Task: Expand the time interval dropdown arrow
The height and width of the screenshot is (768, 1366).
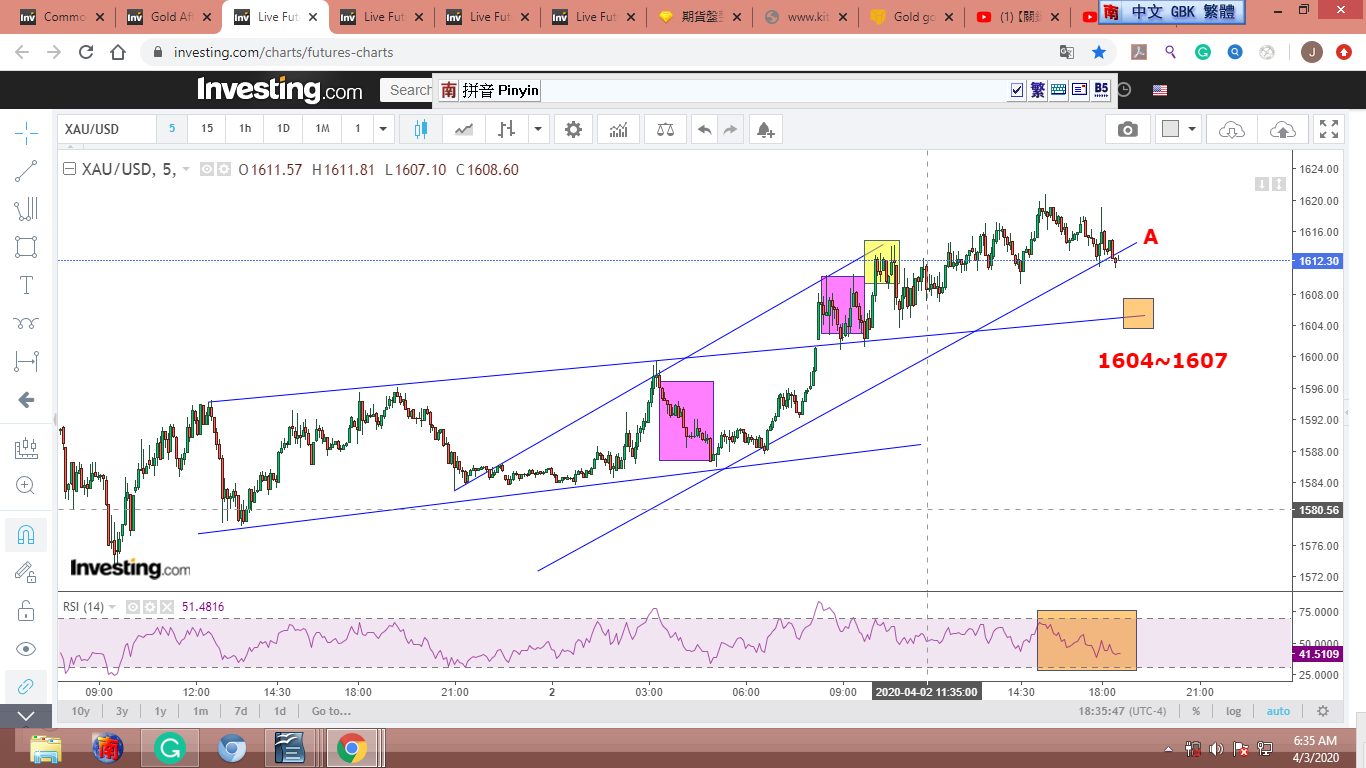Action: (x=383, y=129)
